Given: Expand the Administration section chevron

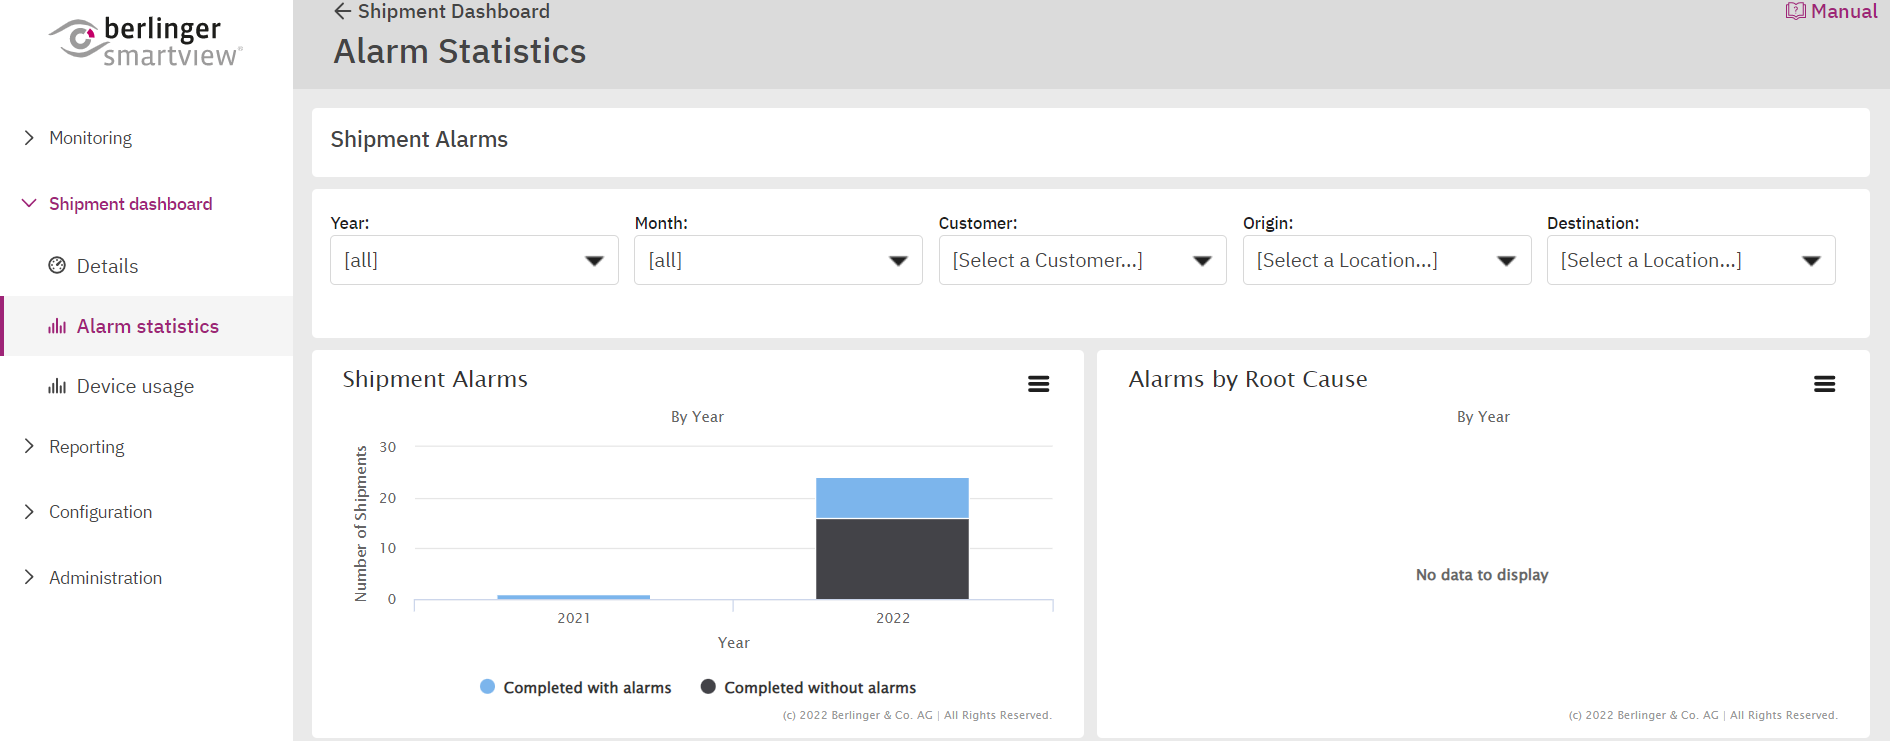Looking at the screenshot, I should (29, 577).
